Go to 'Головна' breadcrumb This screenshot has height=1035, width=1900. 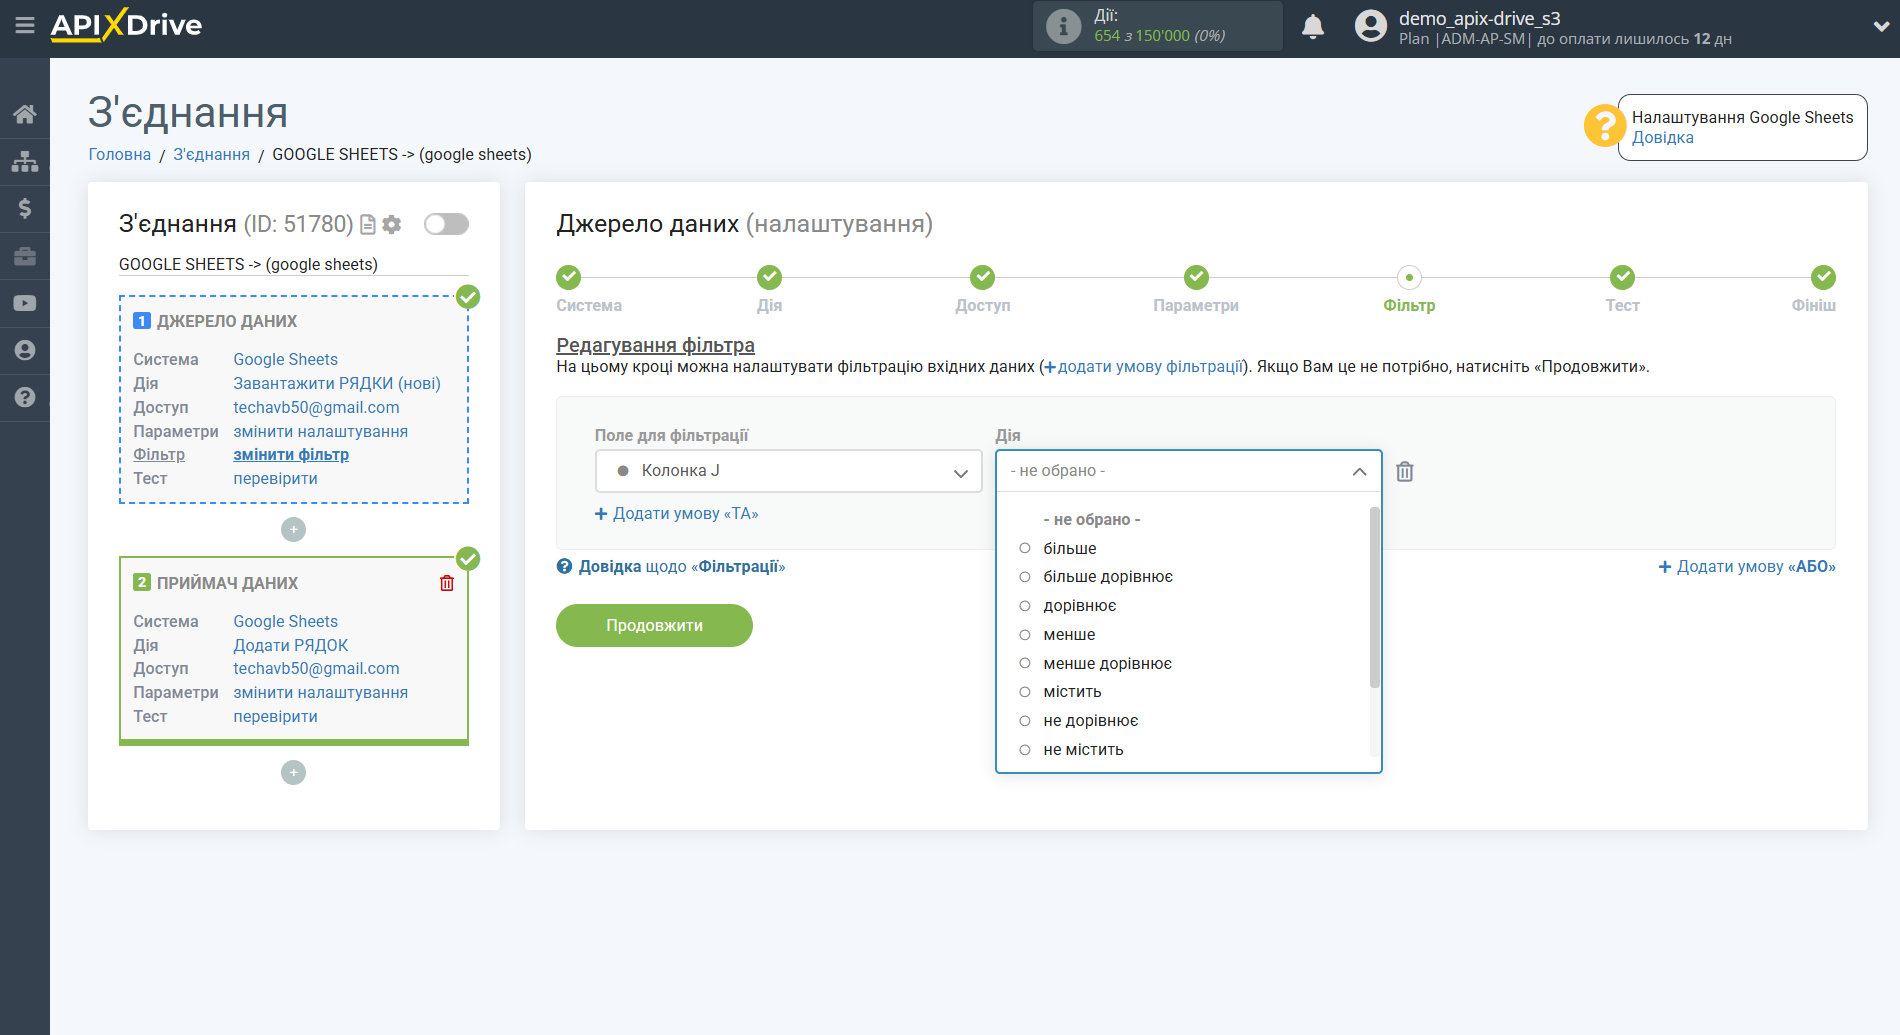click(x=120, y=154)
